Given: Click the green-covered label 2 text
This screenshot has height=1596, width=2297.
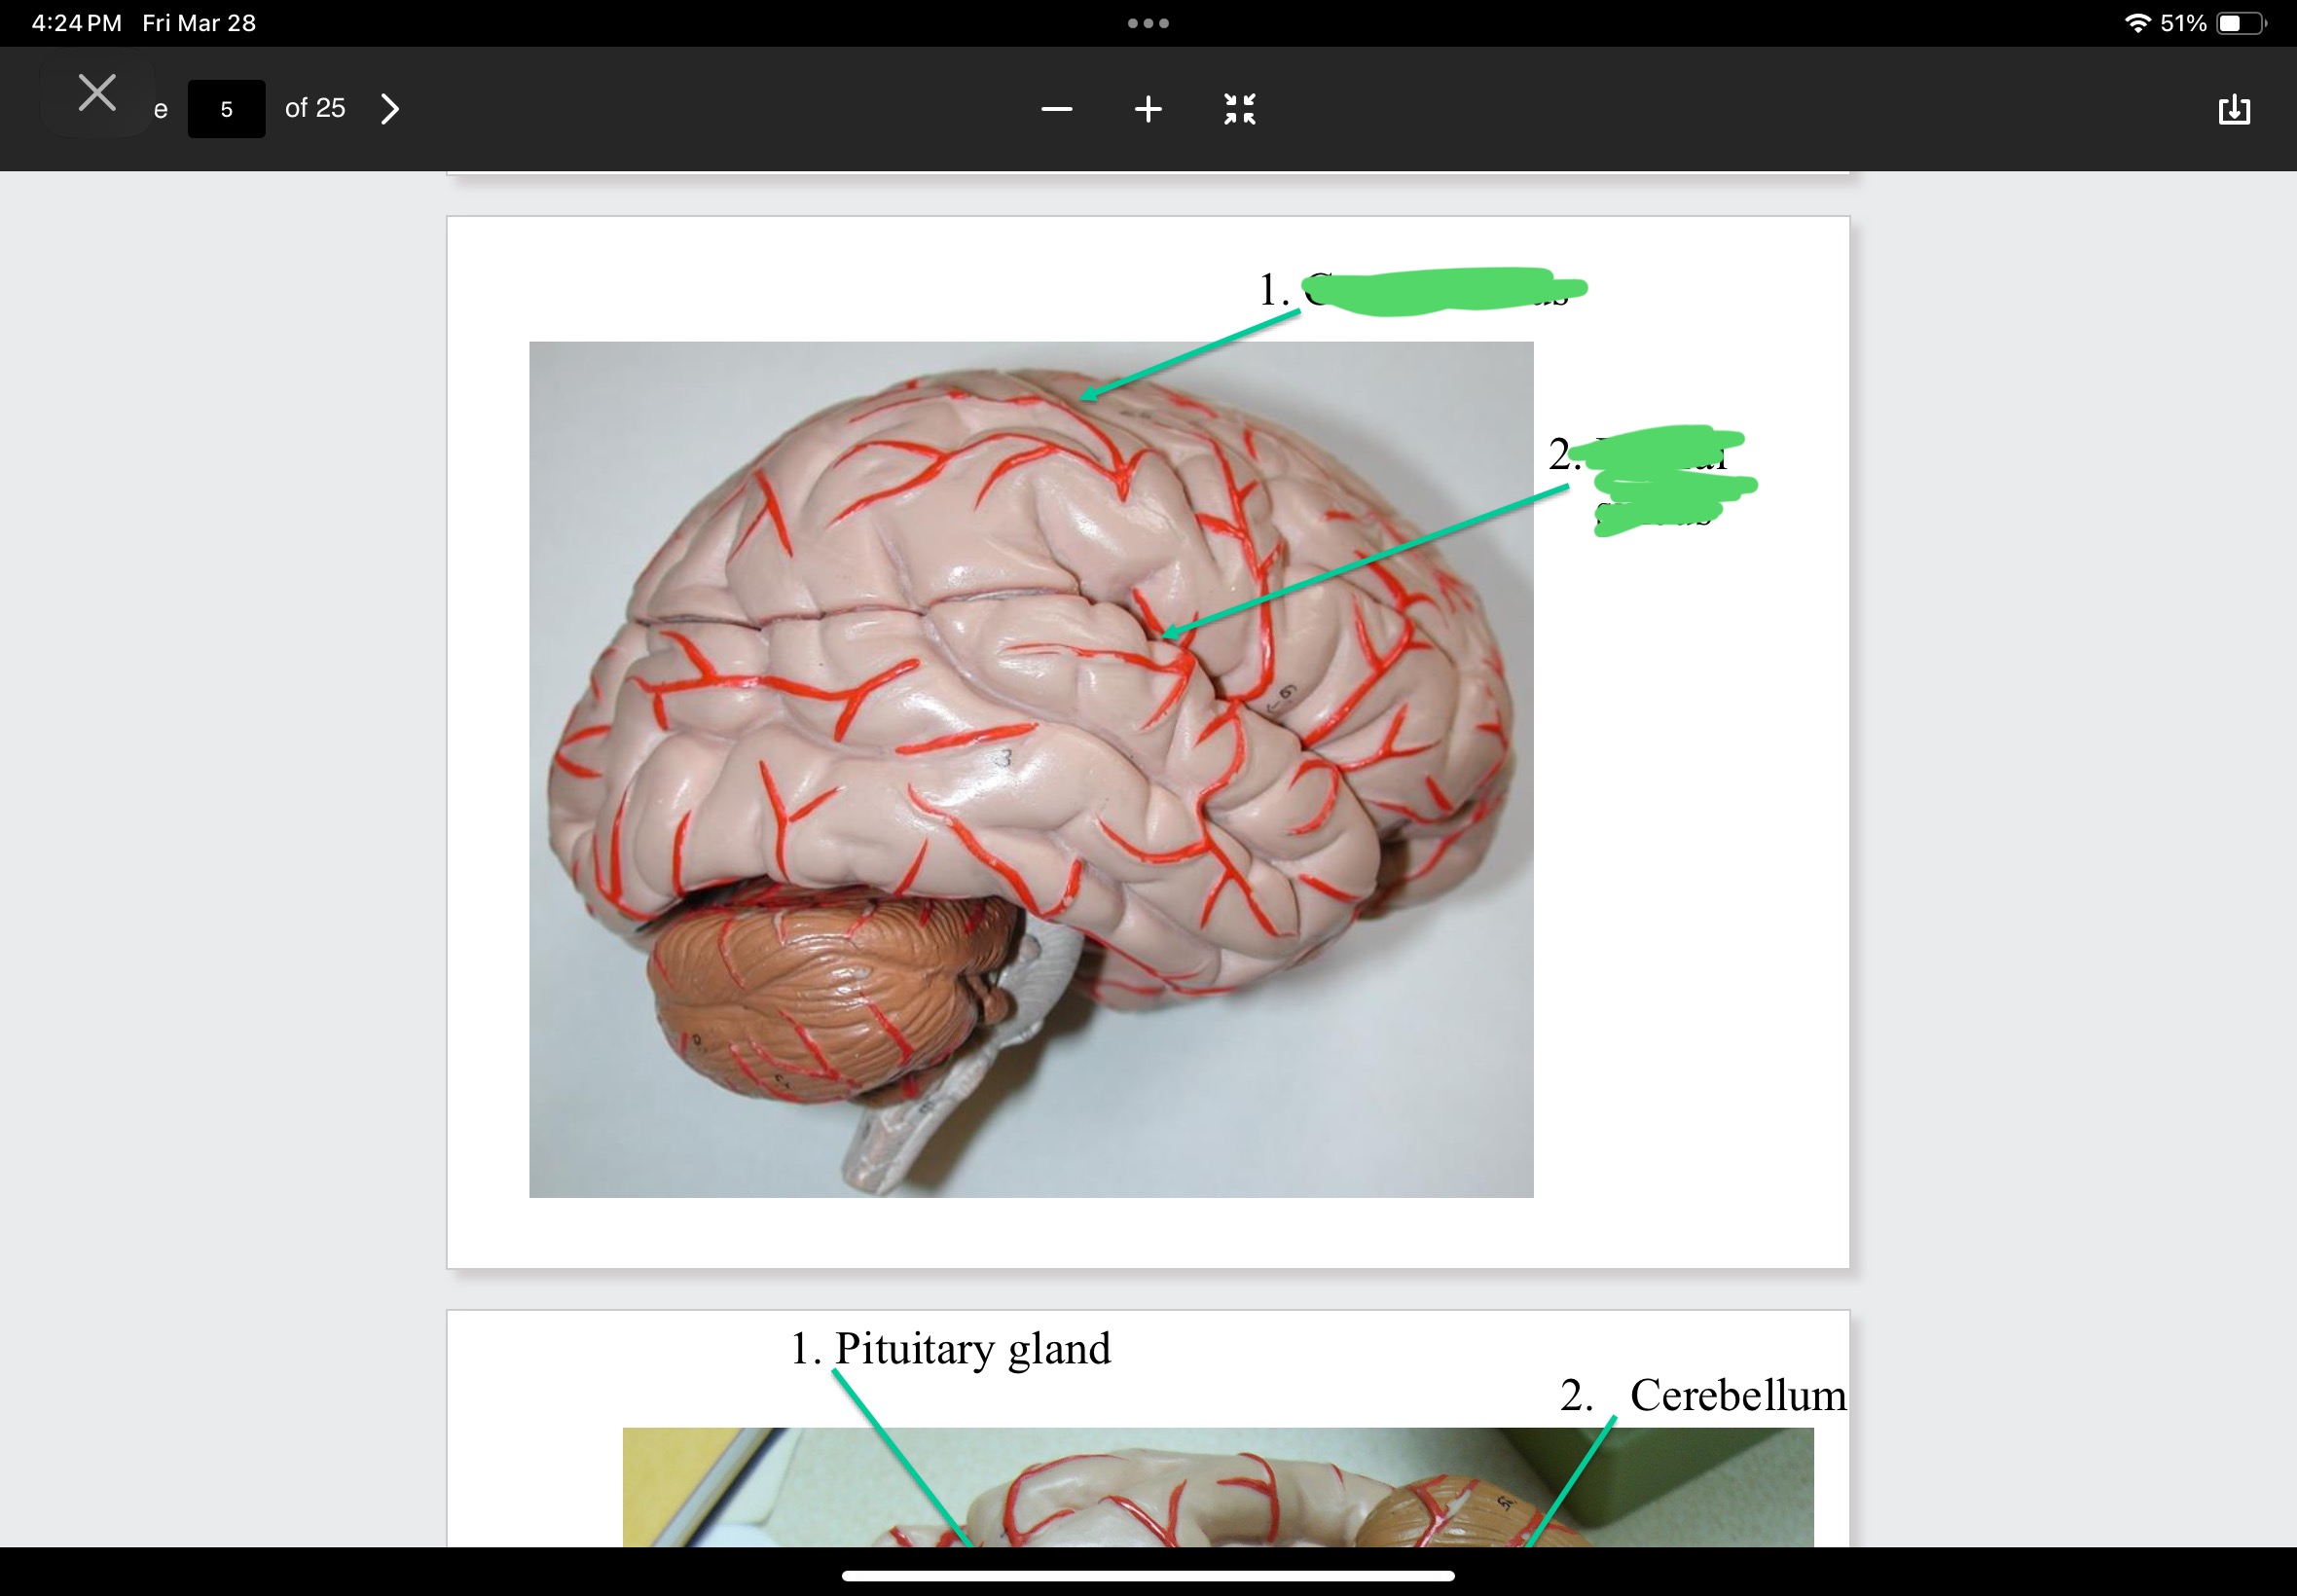Looking at the screenshot, I should 1665,478.
